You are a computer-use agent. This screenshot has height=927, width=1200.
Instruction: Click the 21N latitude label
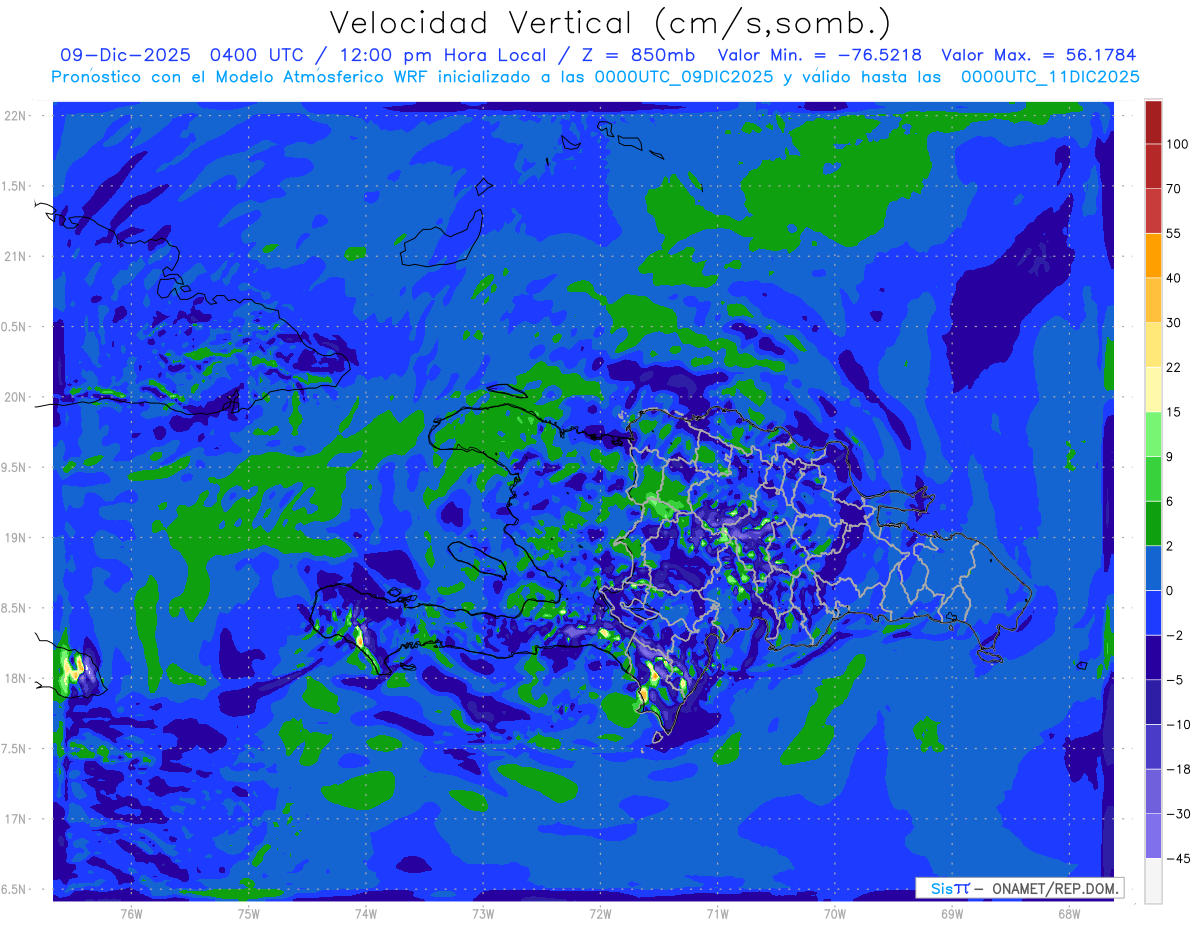(x=15, y=257)
